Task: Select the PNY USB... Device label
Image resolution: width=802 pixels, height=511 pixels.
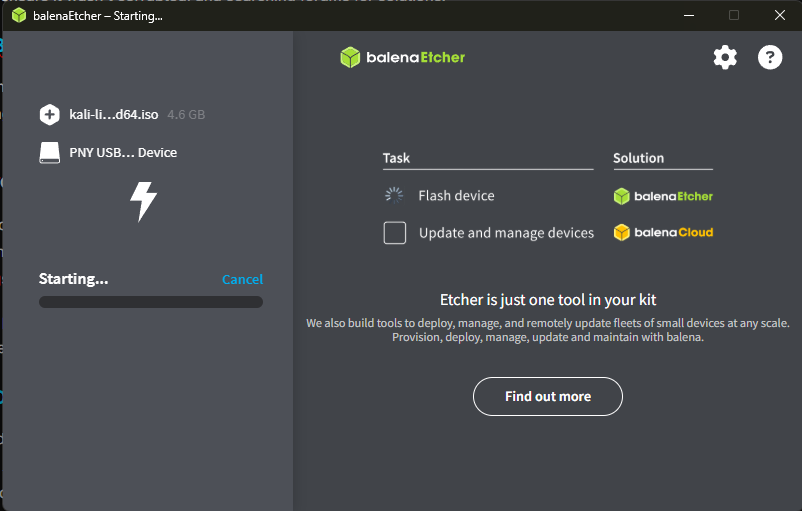Action: point(123,153)
